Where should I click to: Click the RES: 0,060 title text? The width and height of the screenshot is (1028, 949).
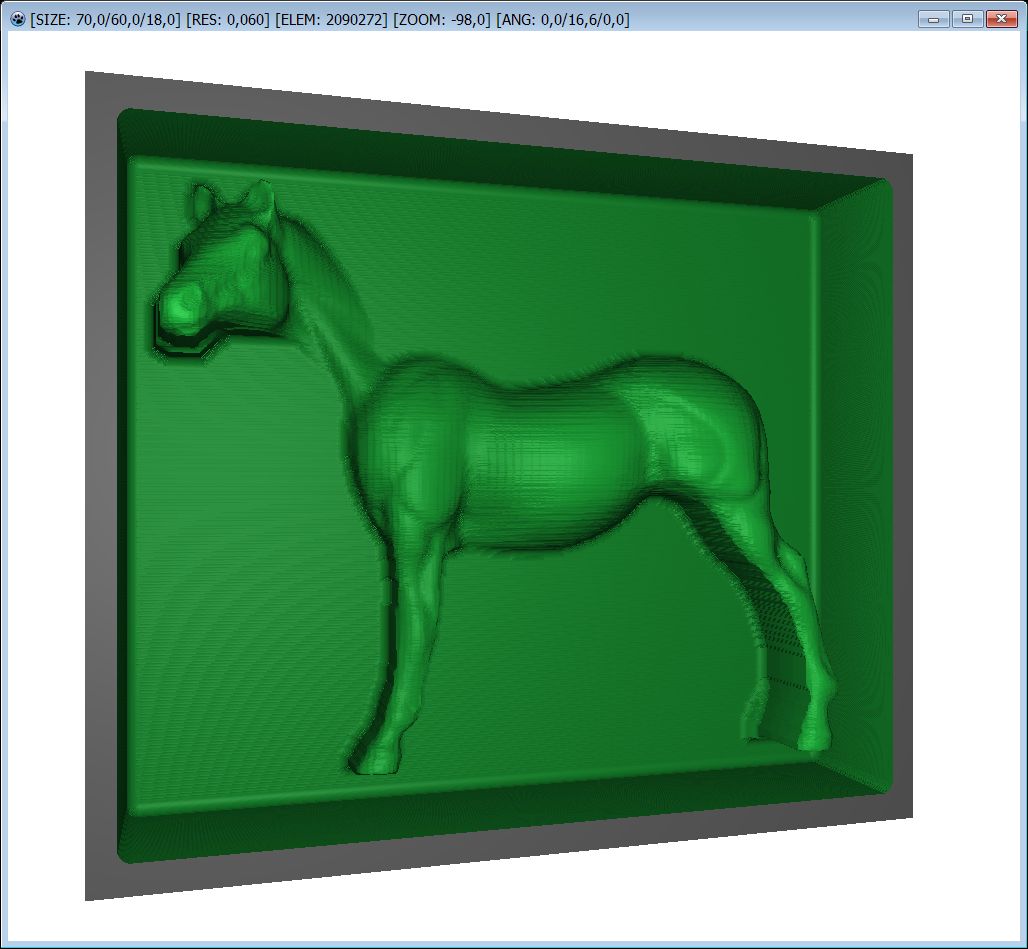pos(228,20)
